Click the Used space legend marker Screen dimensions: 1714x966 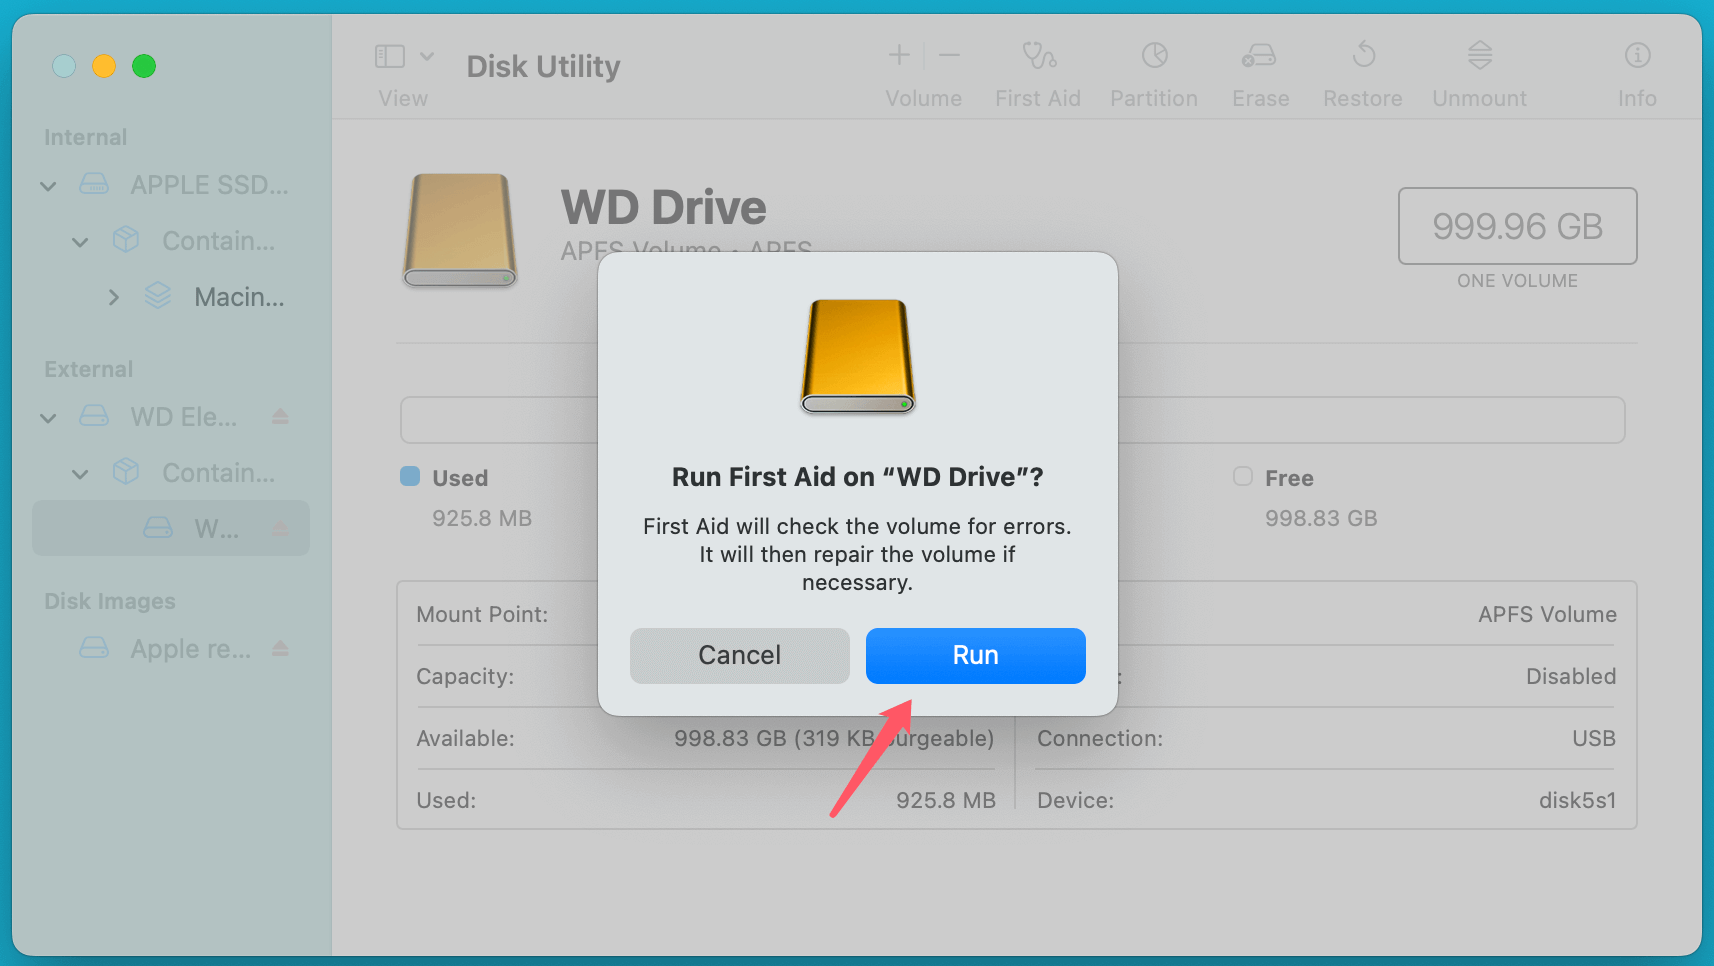point(410,477)
